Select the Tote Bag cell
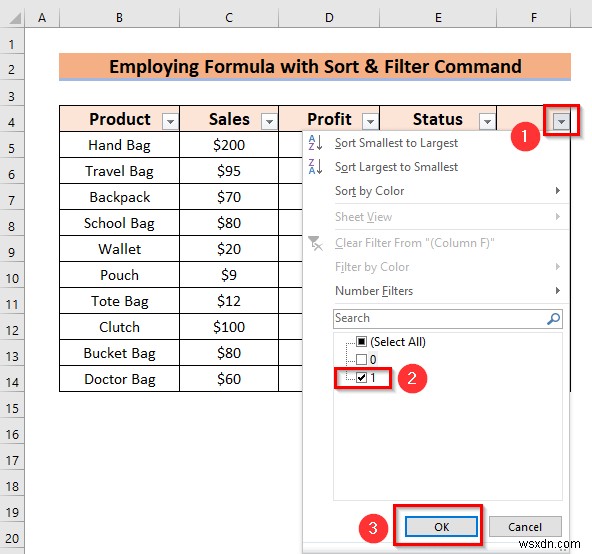This screenshot has width=592, height=554. tap(119, 301)
